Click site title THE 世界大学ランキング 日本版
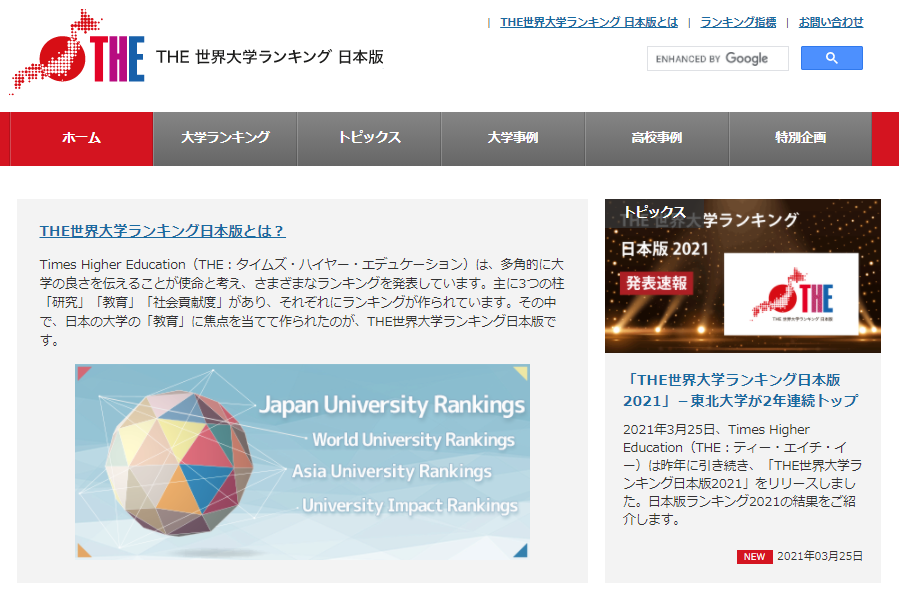The height and width of the screenshot is (593, 899). tap(269, 57)
